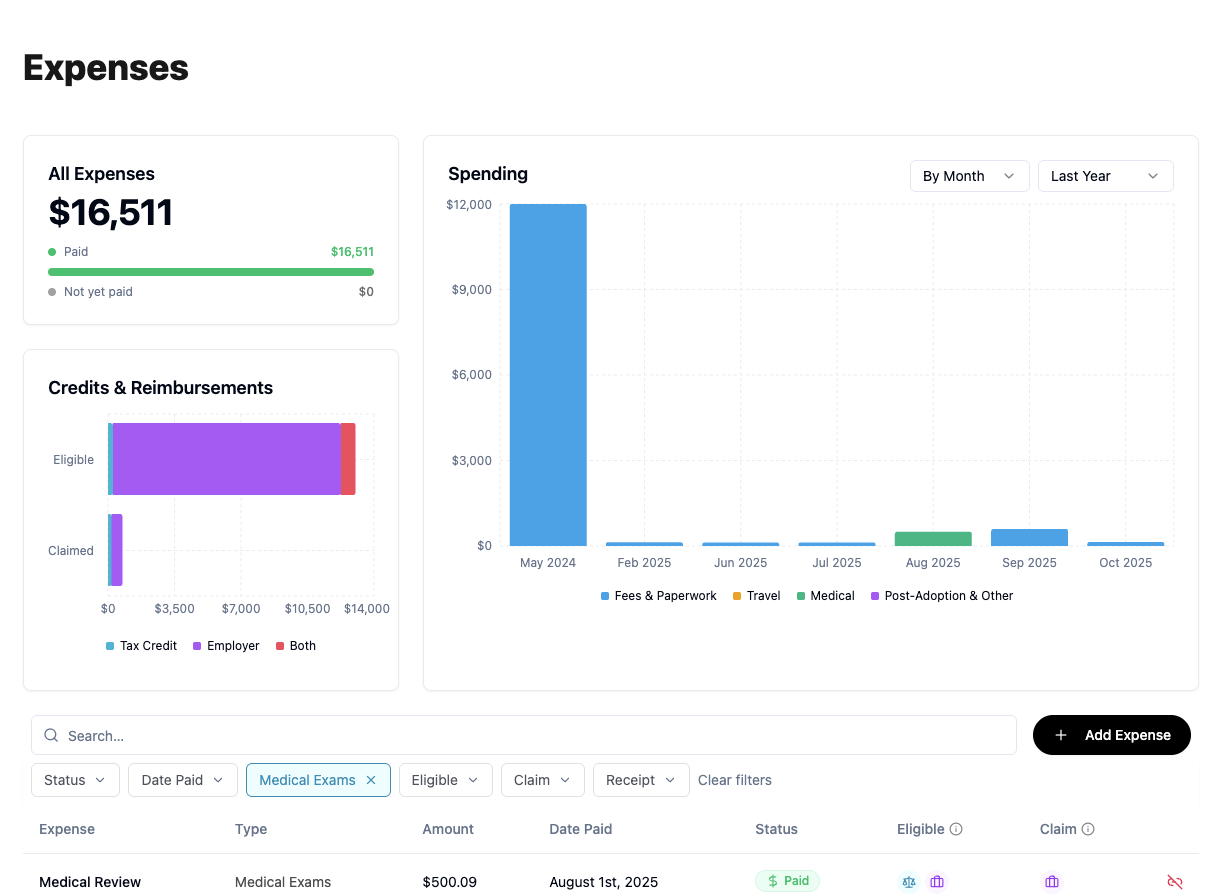Click the Aug 2025 green Medical bar
Screen dimensions: 1222x895
click(x=933, y=539)
